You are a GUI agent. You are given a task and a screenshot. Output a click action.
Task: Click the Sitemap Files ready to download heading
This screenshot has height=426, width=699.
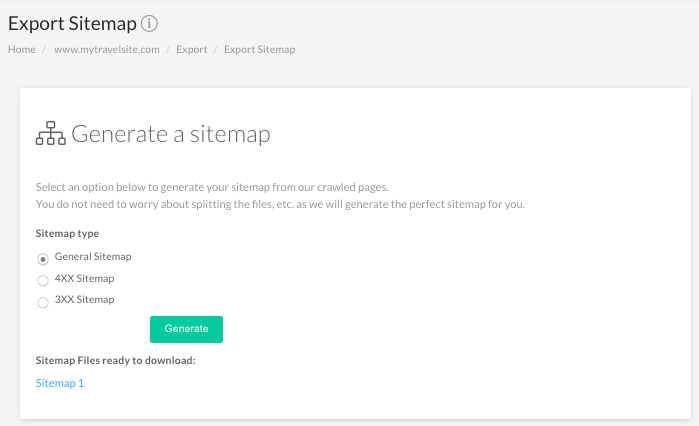click(115, 360)
